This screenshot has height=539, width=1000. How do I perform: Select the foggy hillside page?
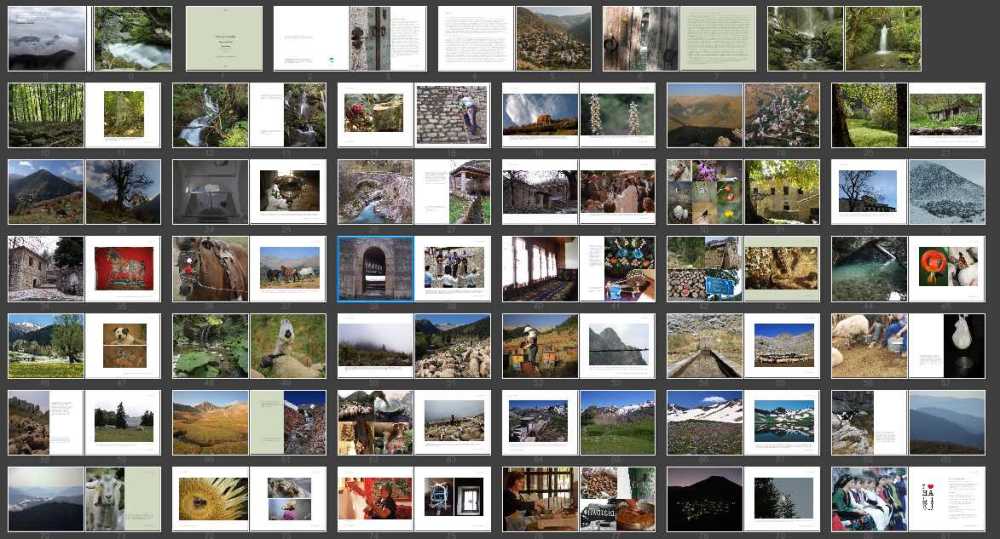(375, 346)
